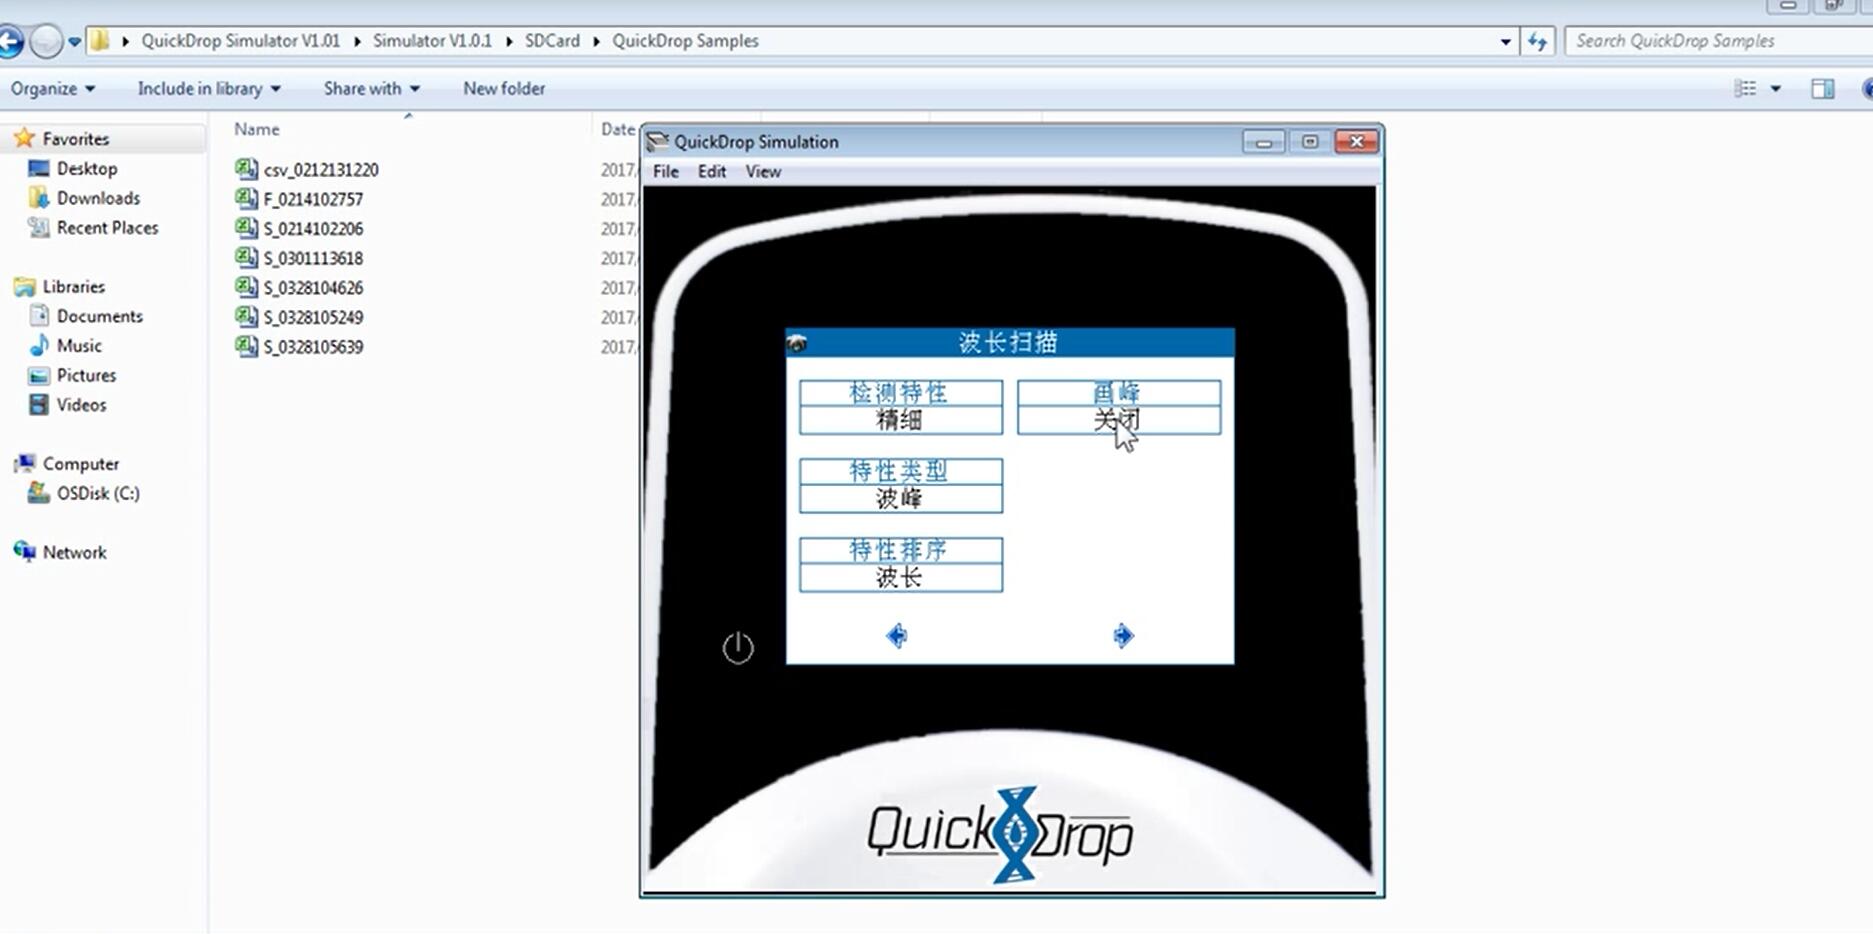Select file S_0328104626
This screenshot has height=934, width=1873.
tap(313, 287)
